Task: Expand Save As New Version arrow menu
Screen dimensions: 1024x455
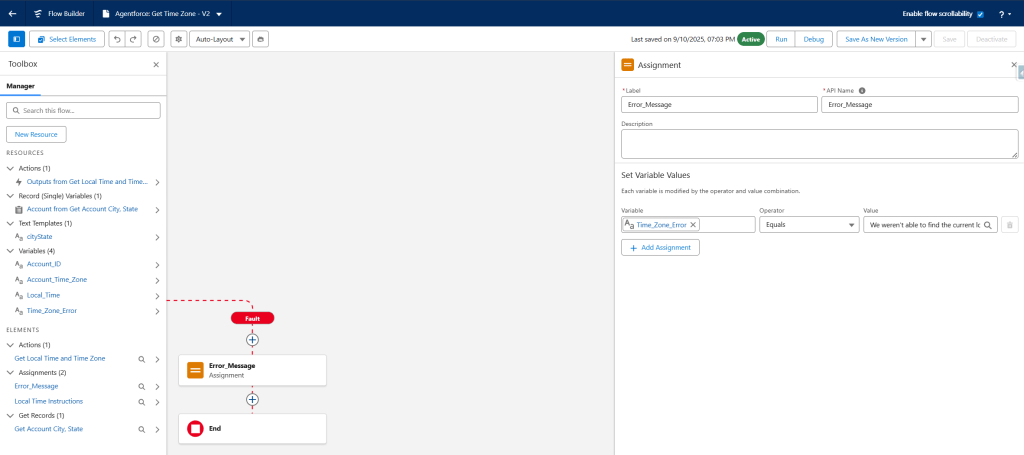Action: click(x=923, y=39)
